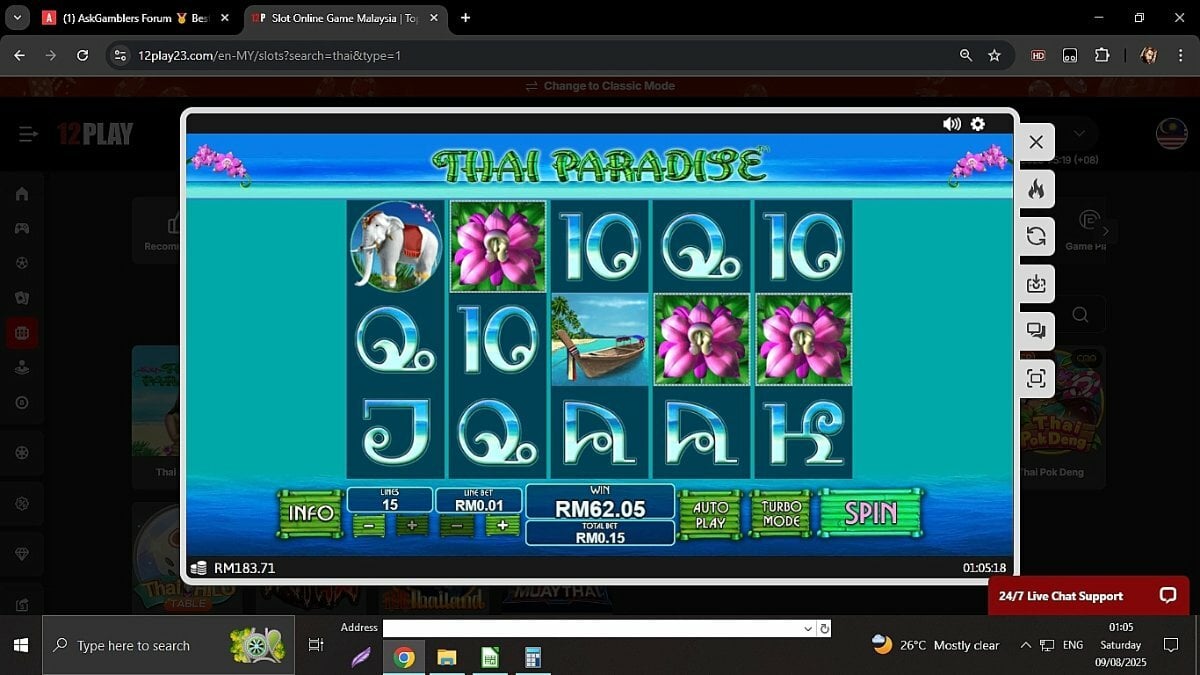Open the site information icon
Image resolution: width=1200 pixels, height=675 pixels.
click(120, 56)
